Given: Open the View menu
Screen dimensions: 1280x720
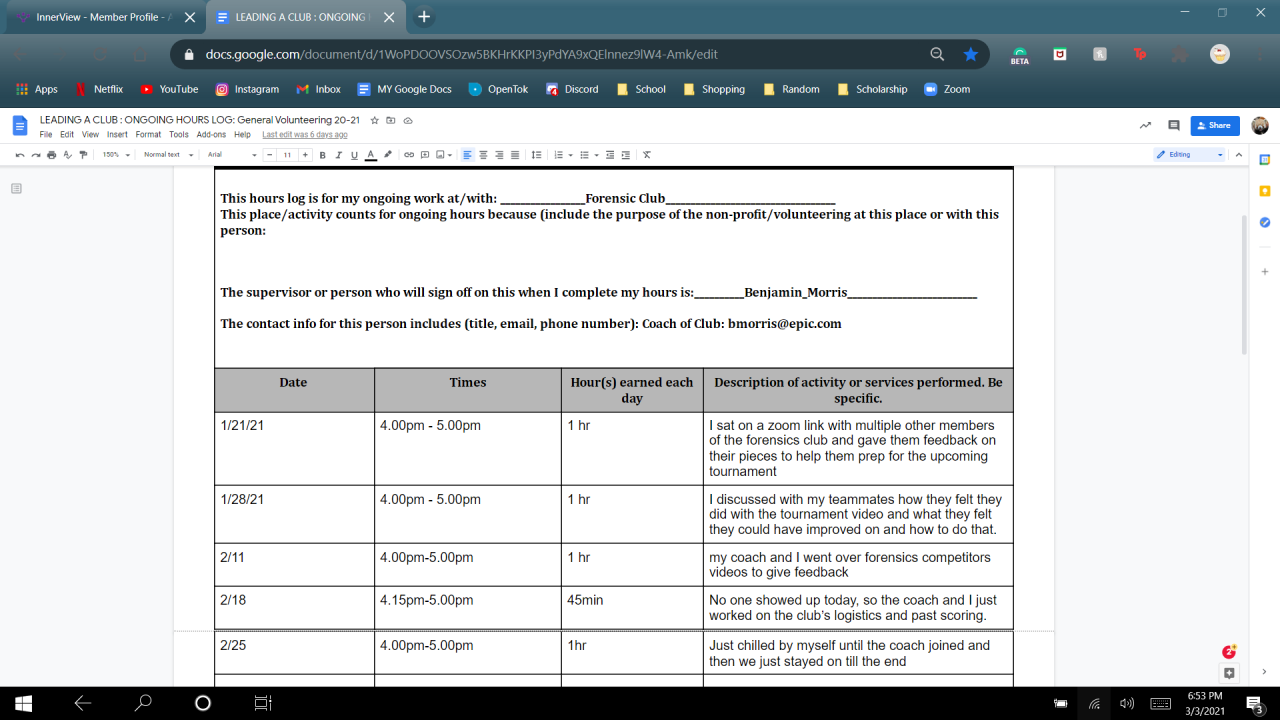Looking at the screenshot, I should (x=90, y=134).
